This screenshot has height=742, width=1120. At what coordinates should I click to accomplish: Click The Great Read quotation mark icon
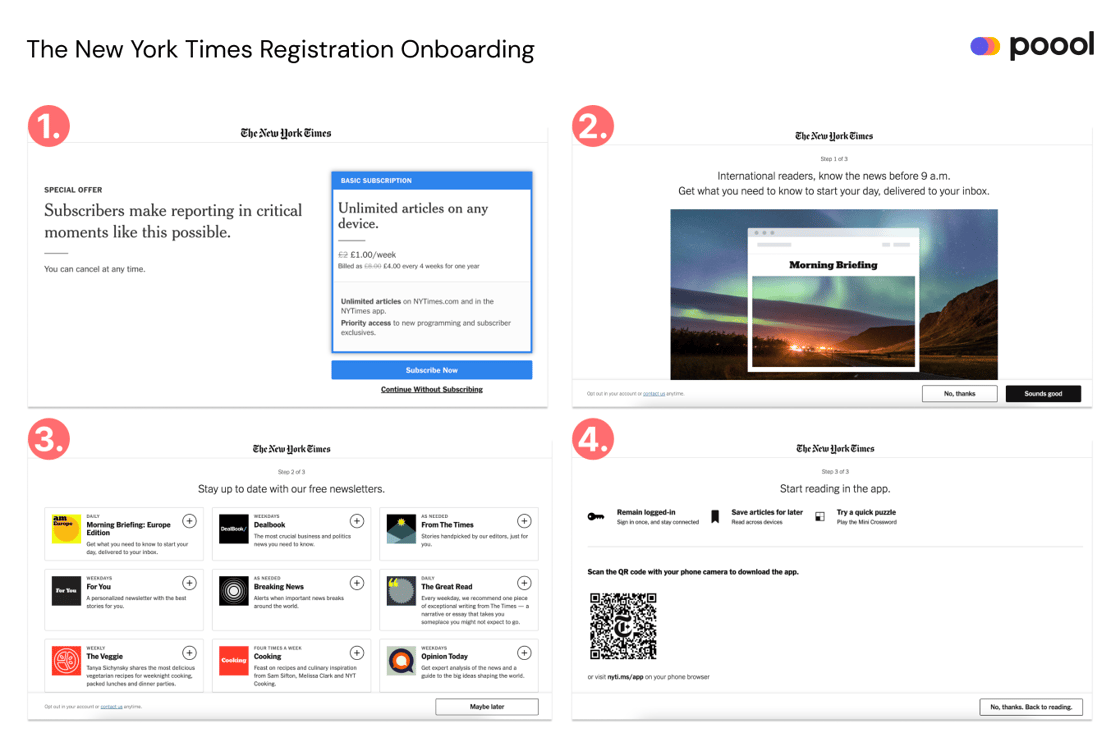402,591
